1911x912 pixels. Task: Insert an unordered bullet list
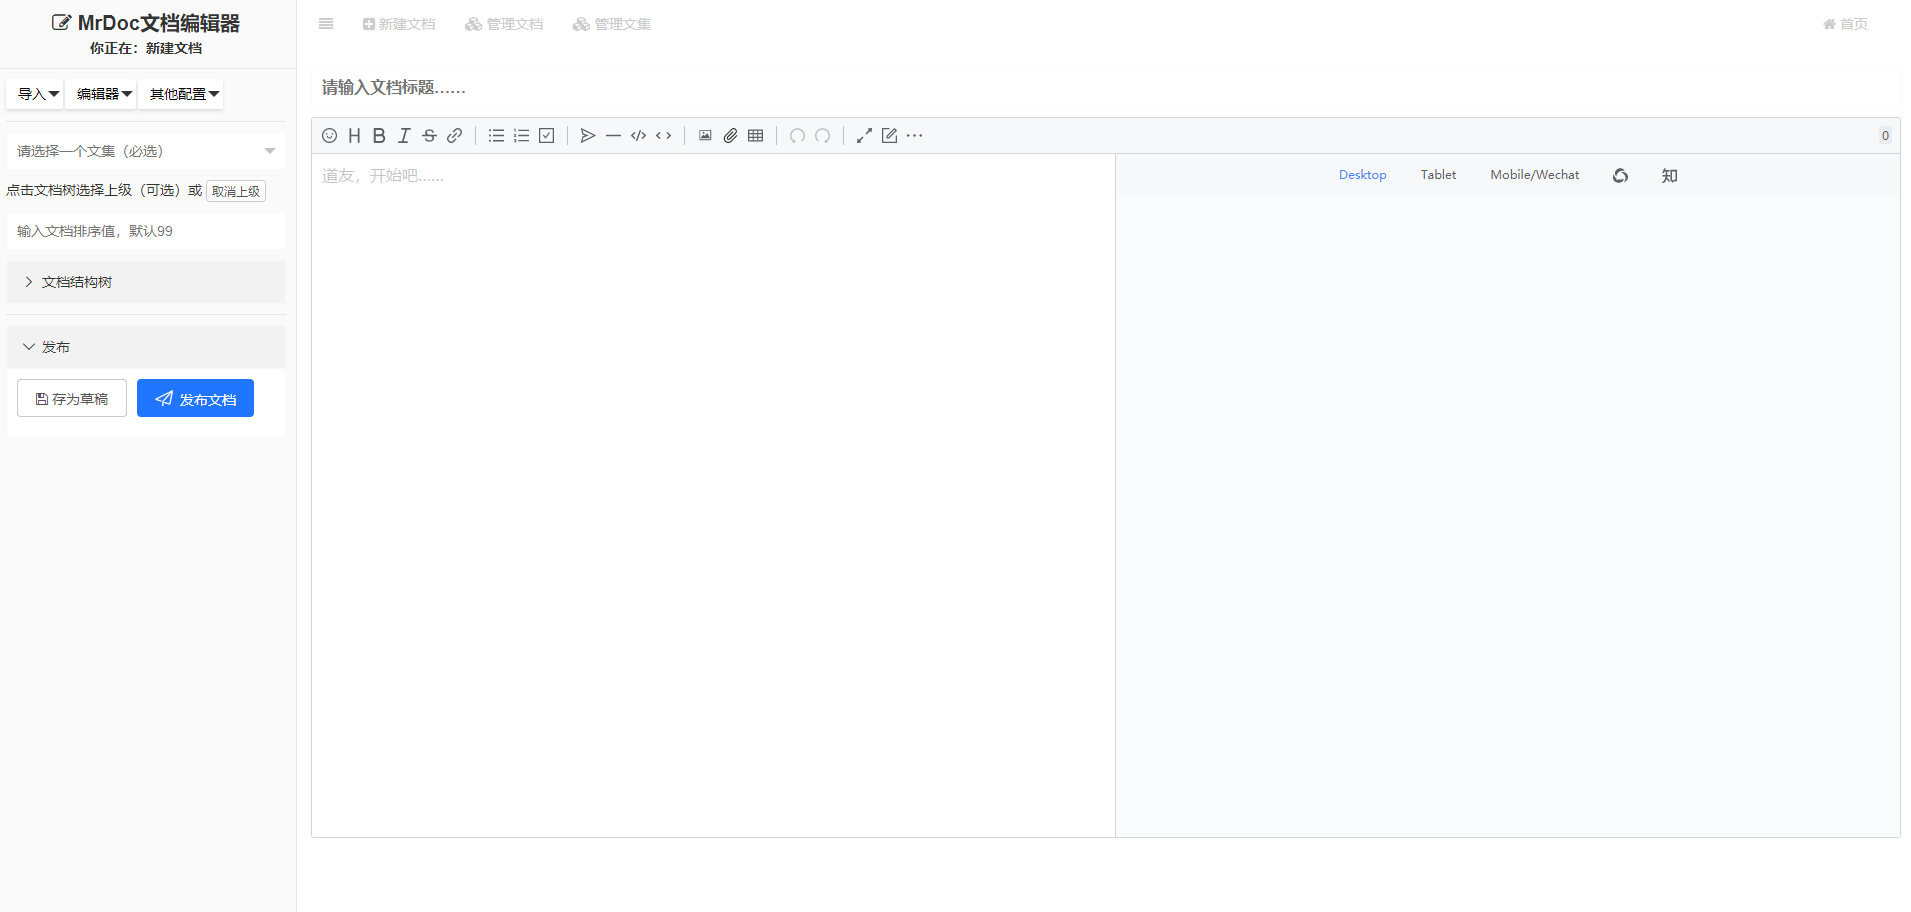(x=496, y=136)
